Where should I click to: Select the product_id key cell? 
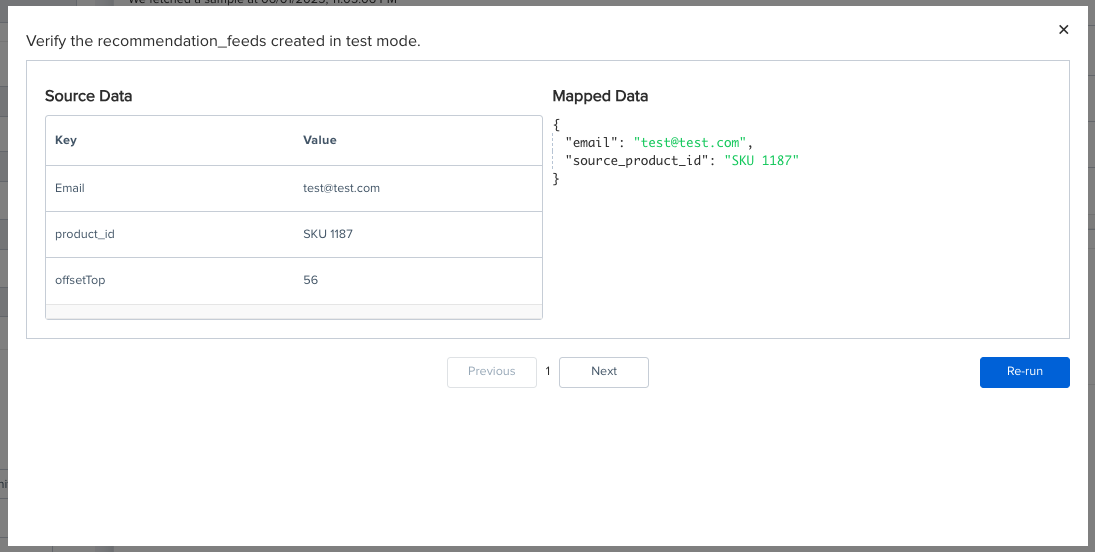[84, 235]
